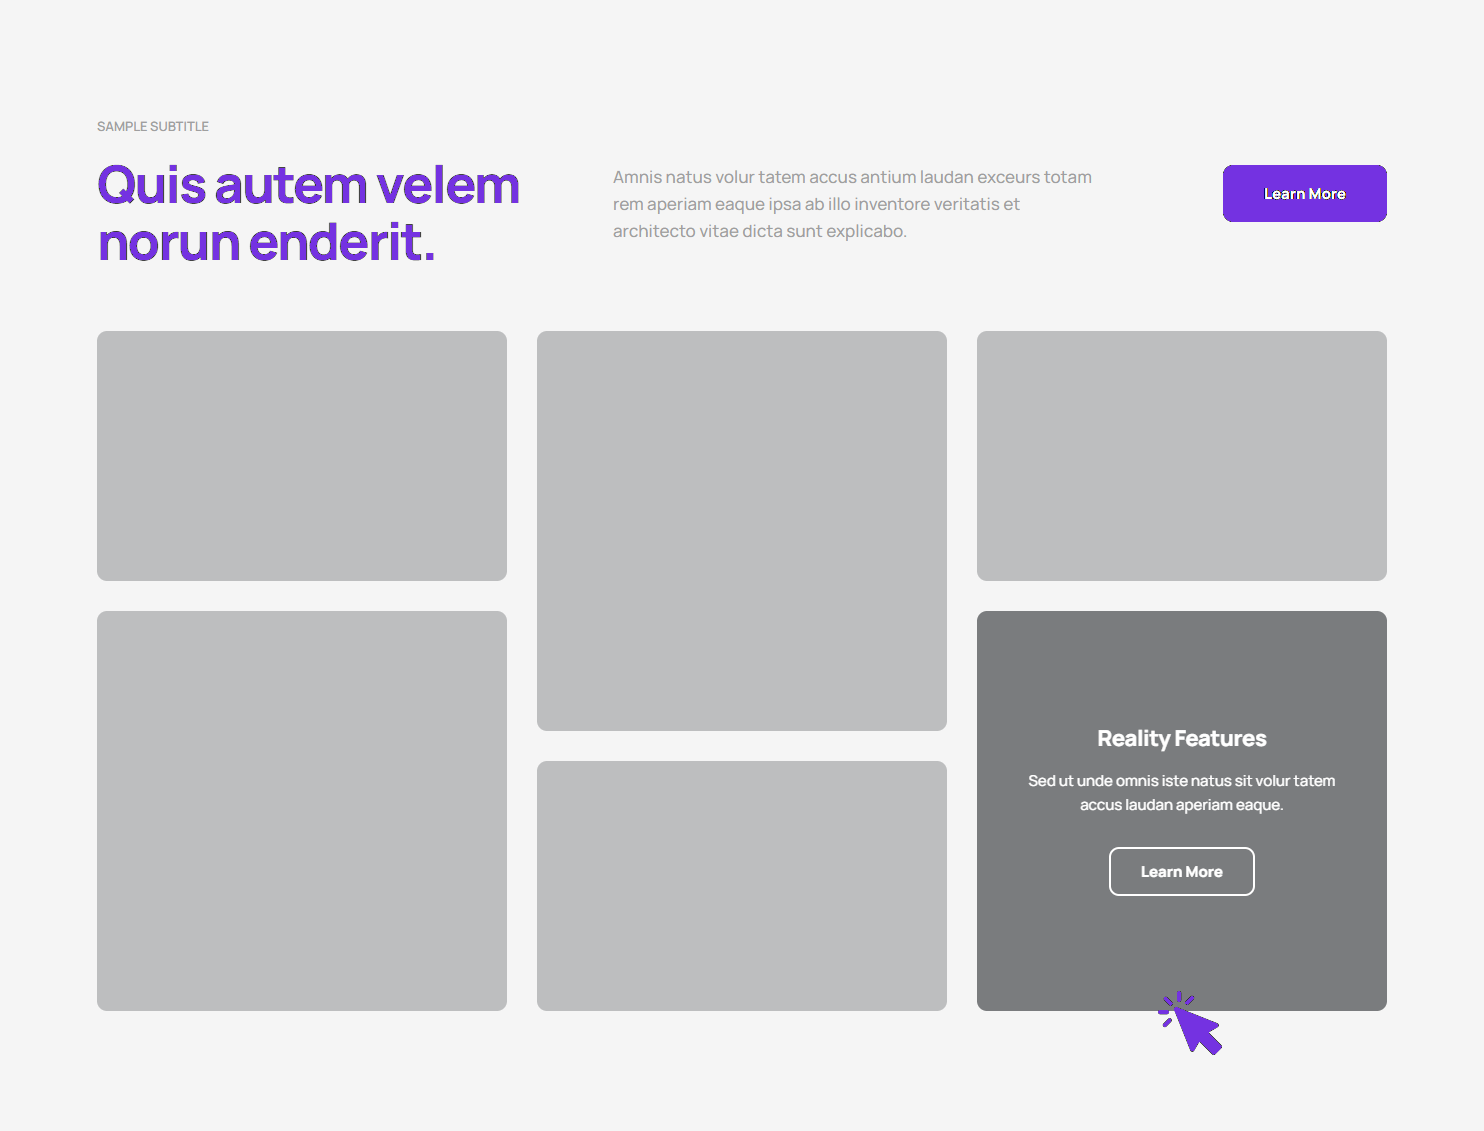Click the text 'accus laudan aperiam eaque.'
The image size is (1484, 1131).
tap(1181, 805)
